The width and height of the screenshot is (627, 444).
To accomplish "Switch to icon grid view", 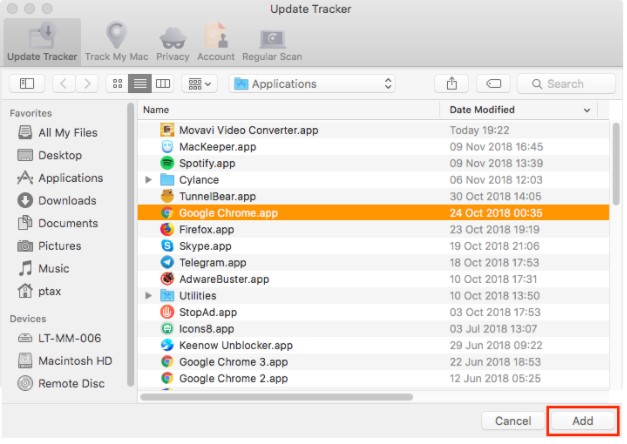I will [x=117, y=84].
